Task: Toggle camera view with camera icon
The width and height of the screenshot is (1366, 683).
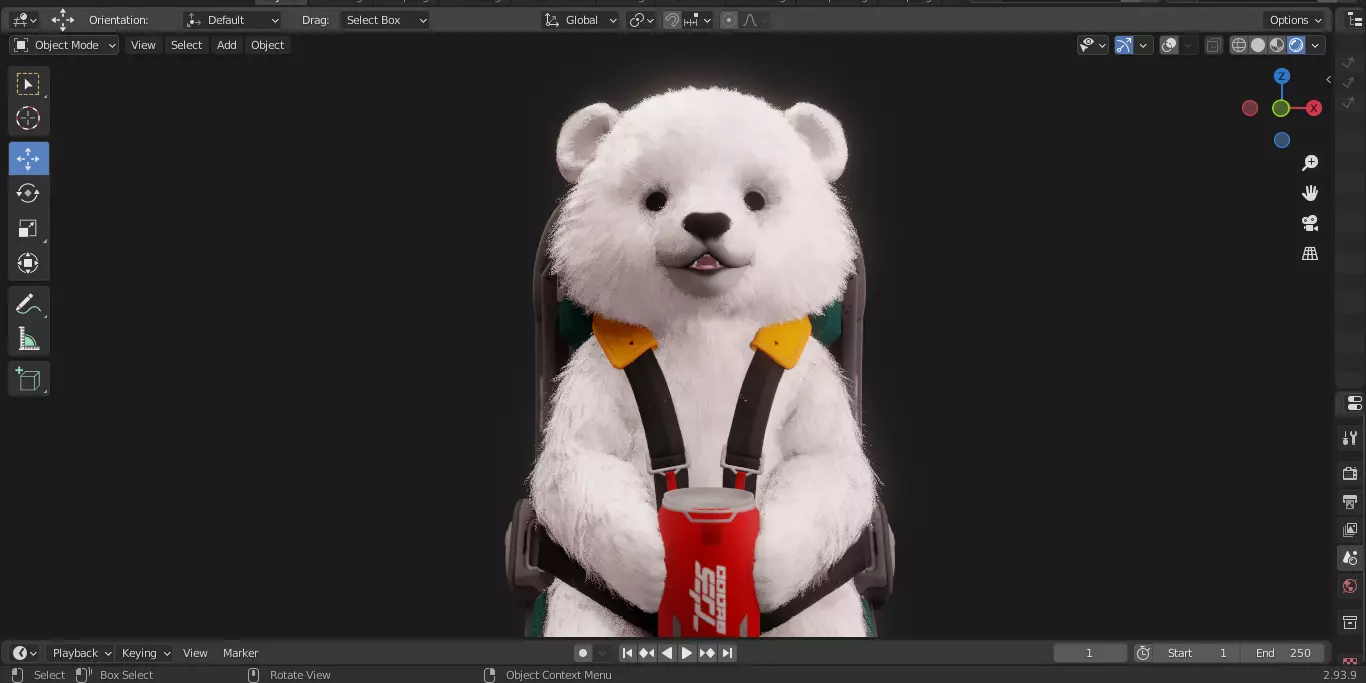Action: coord(1310,223)
